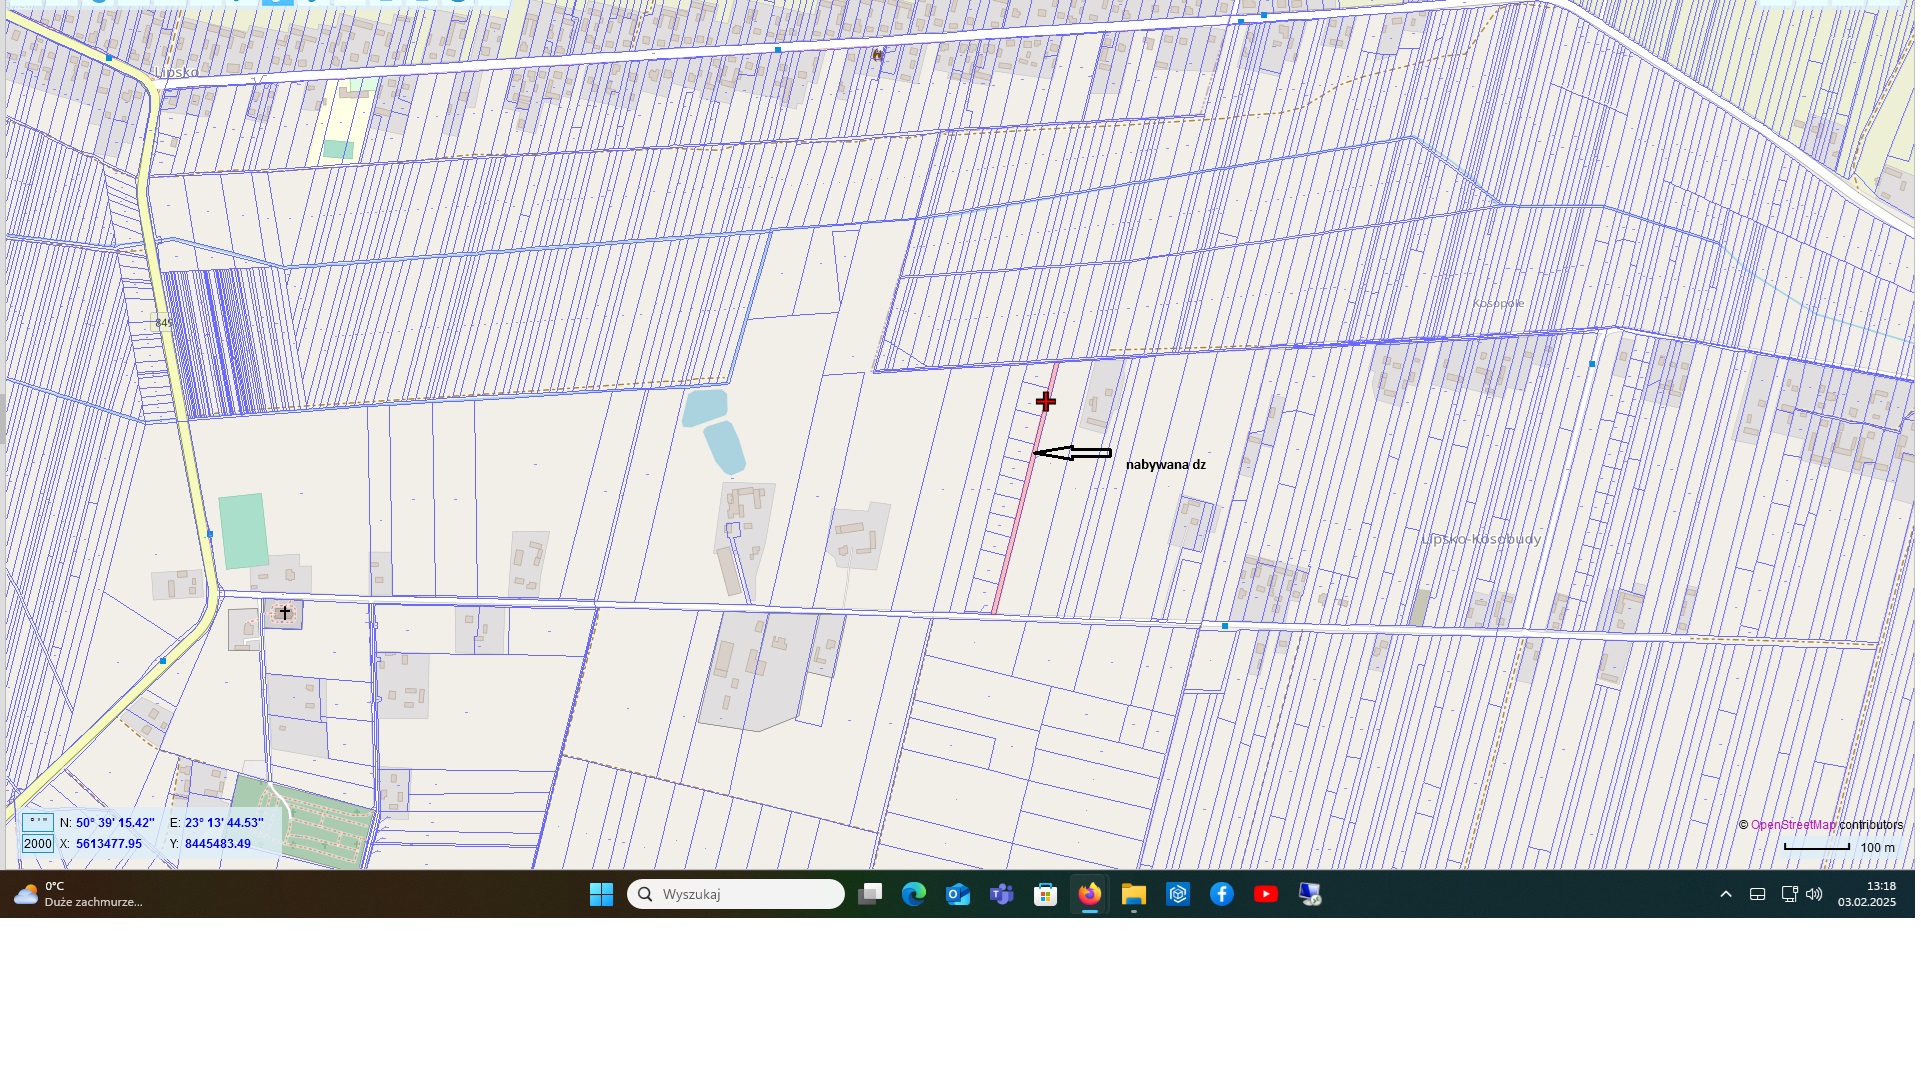
Task: Open the volume control in system tray
Action: pos(1815,894)
